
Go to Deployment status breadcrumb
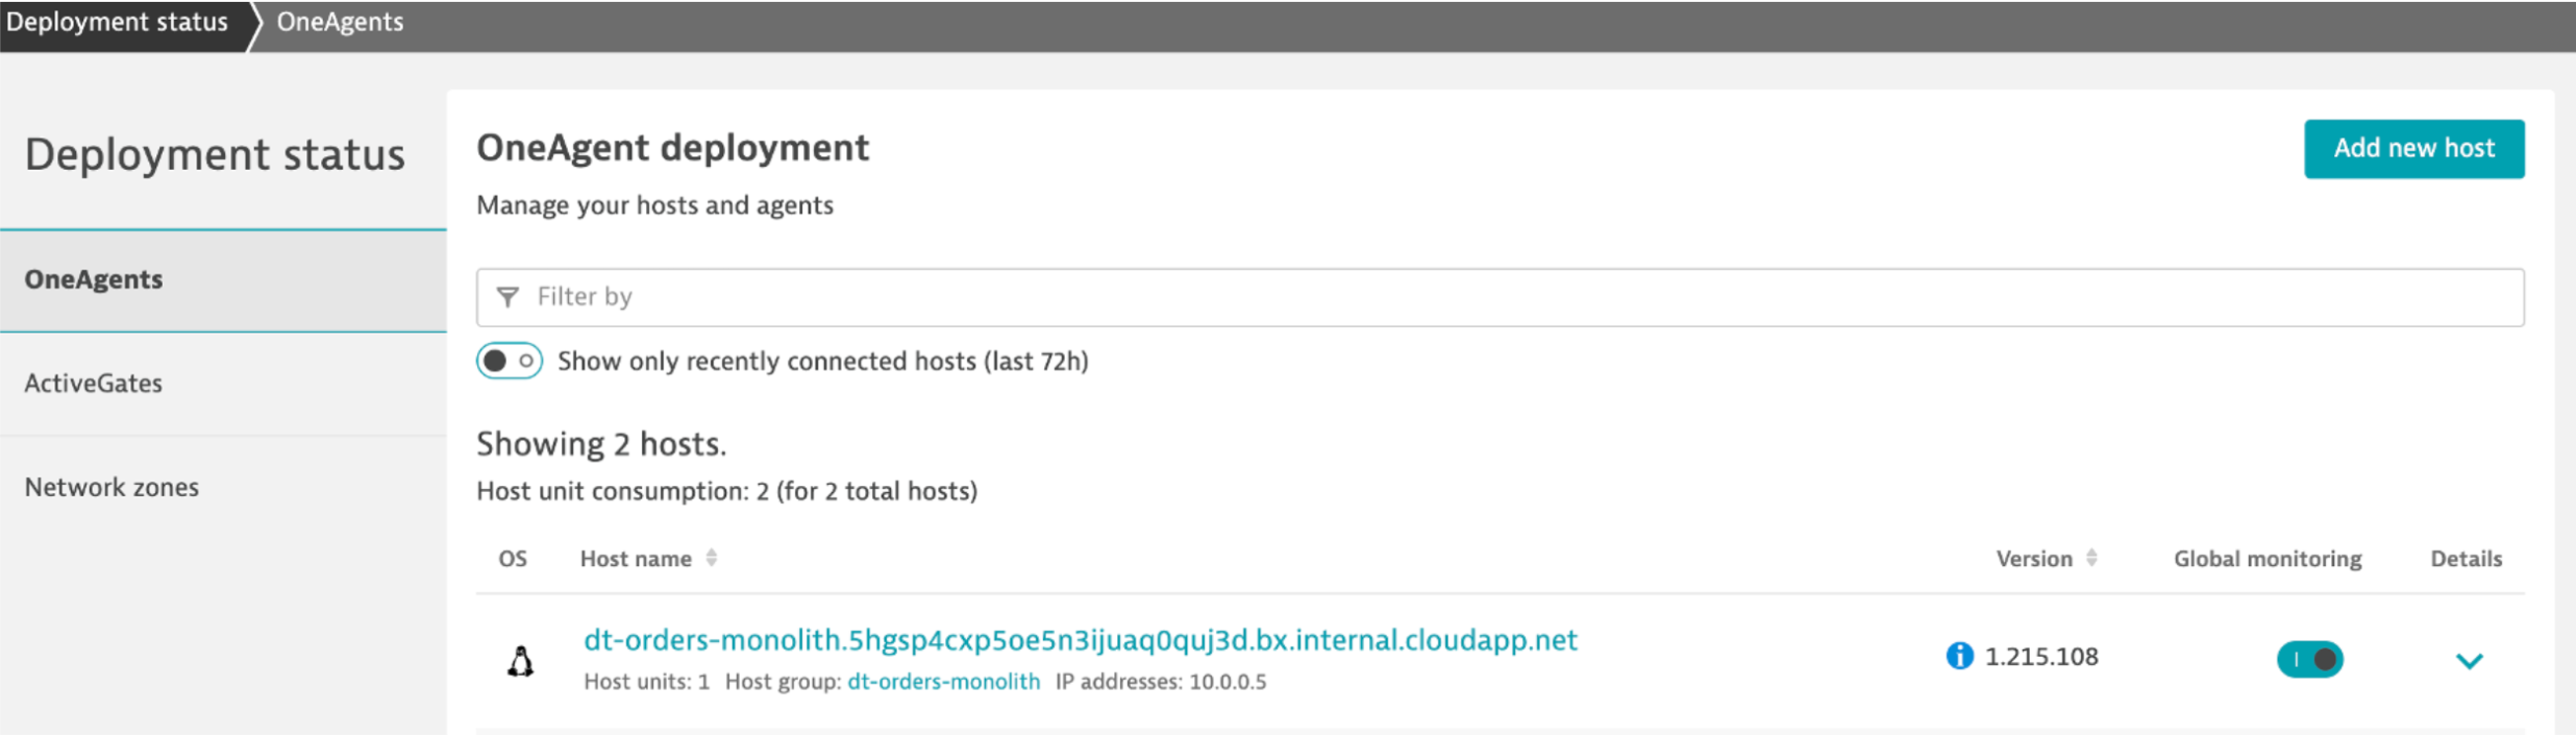point(117,22)
